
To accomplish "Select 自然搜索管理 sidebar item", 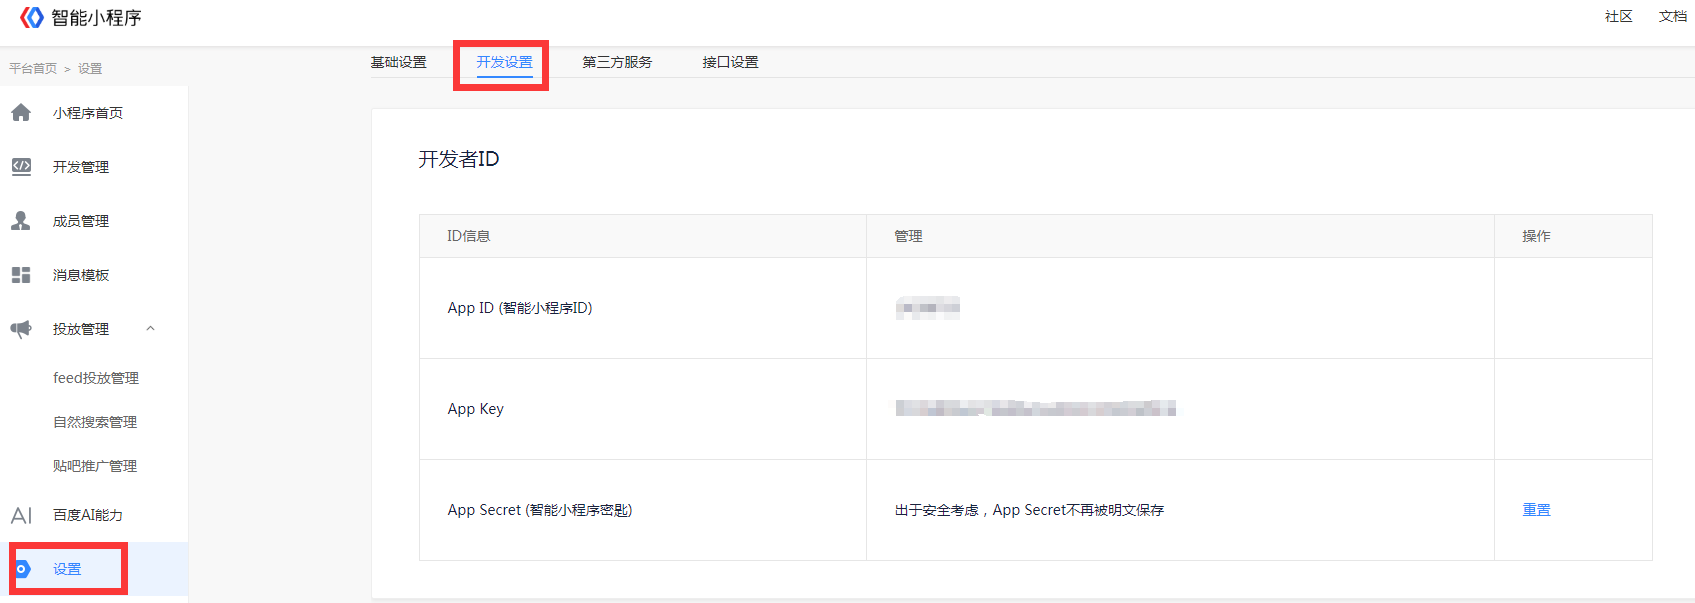I will [x=95, y=422].
